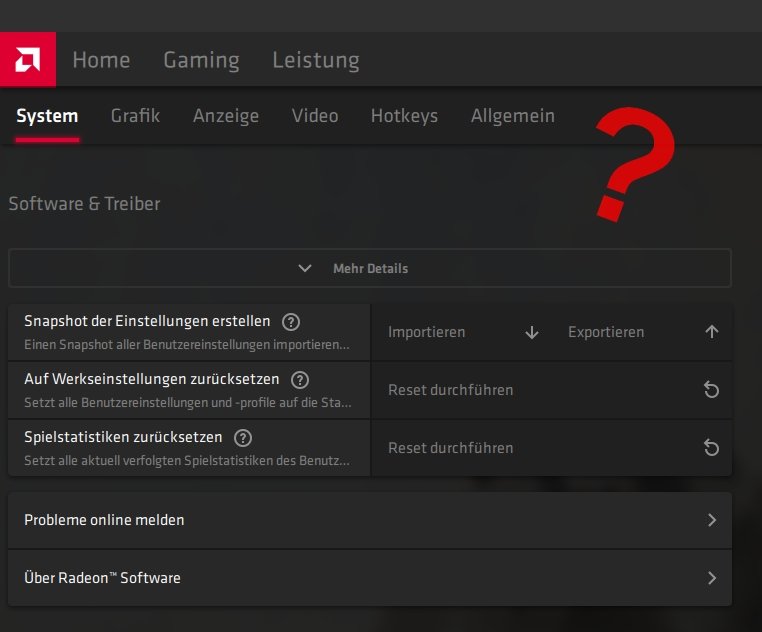Switch to the Allgemein sub-tab
The height and width of the screenshot is (632, 762).
[513, 116]
